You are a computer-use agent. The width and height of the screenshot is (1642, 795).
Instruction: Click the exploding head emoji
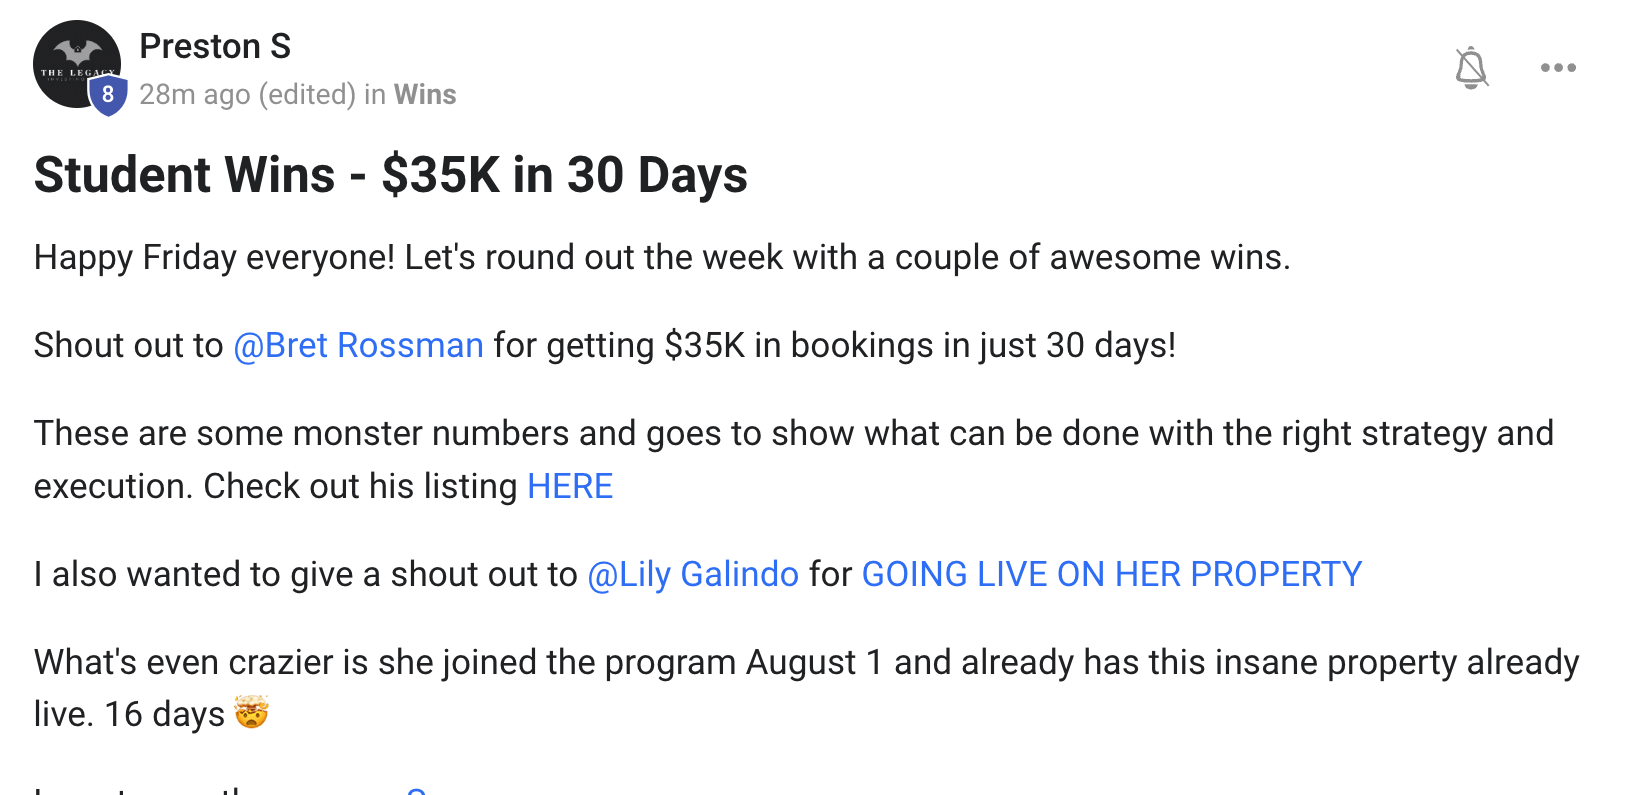[251, 713]
